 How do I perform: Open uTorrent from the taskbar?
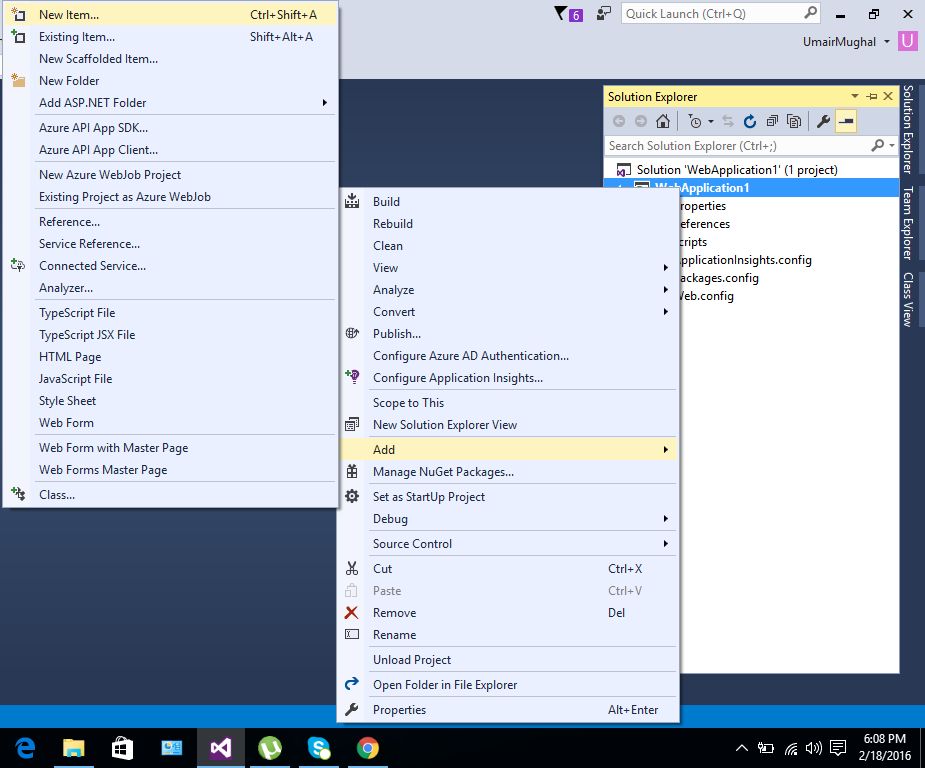point(270,748)
